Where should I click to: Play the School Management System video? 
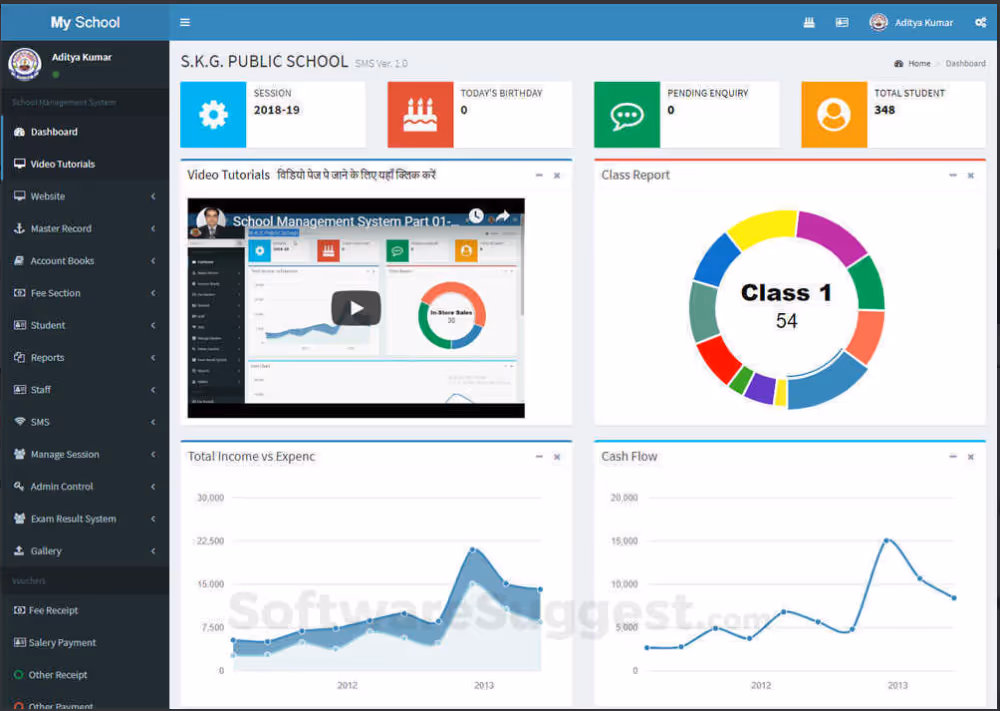point(356,308)
